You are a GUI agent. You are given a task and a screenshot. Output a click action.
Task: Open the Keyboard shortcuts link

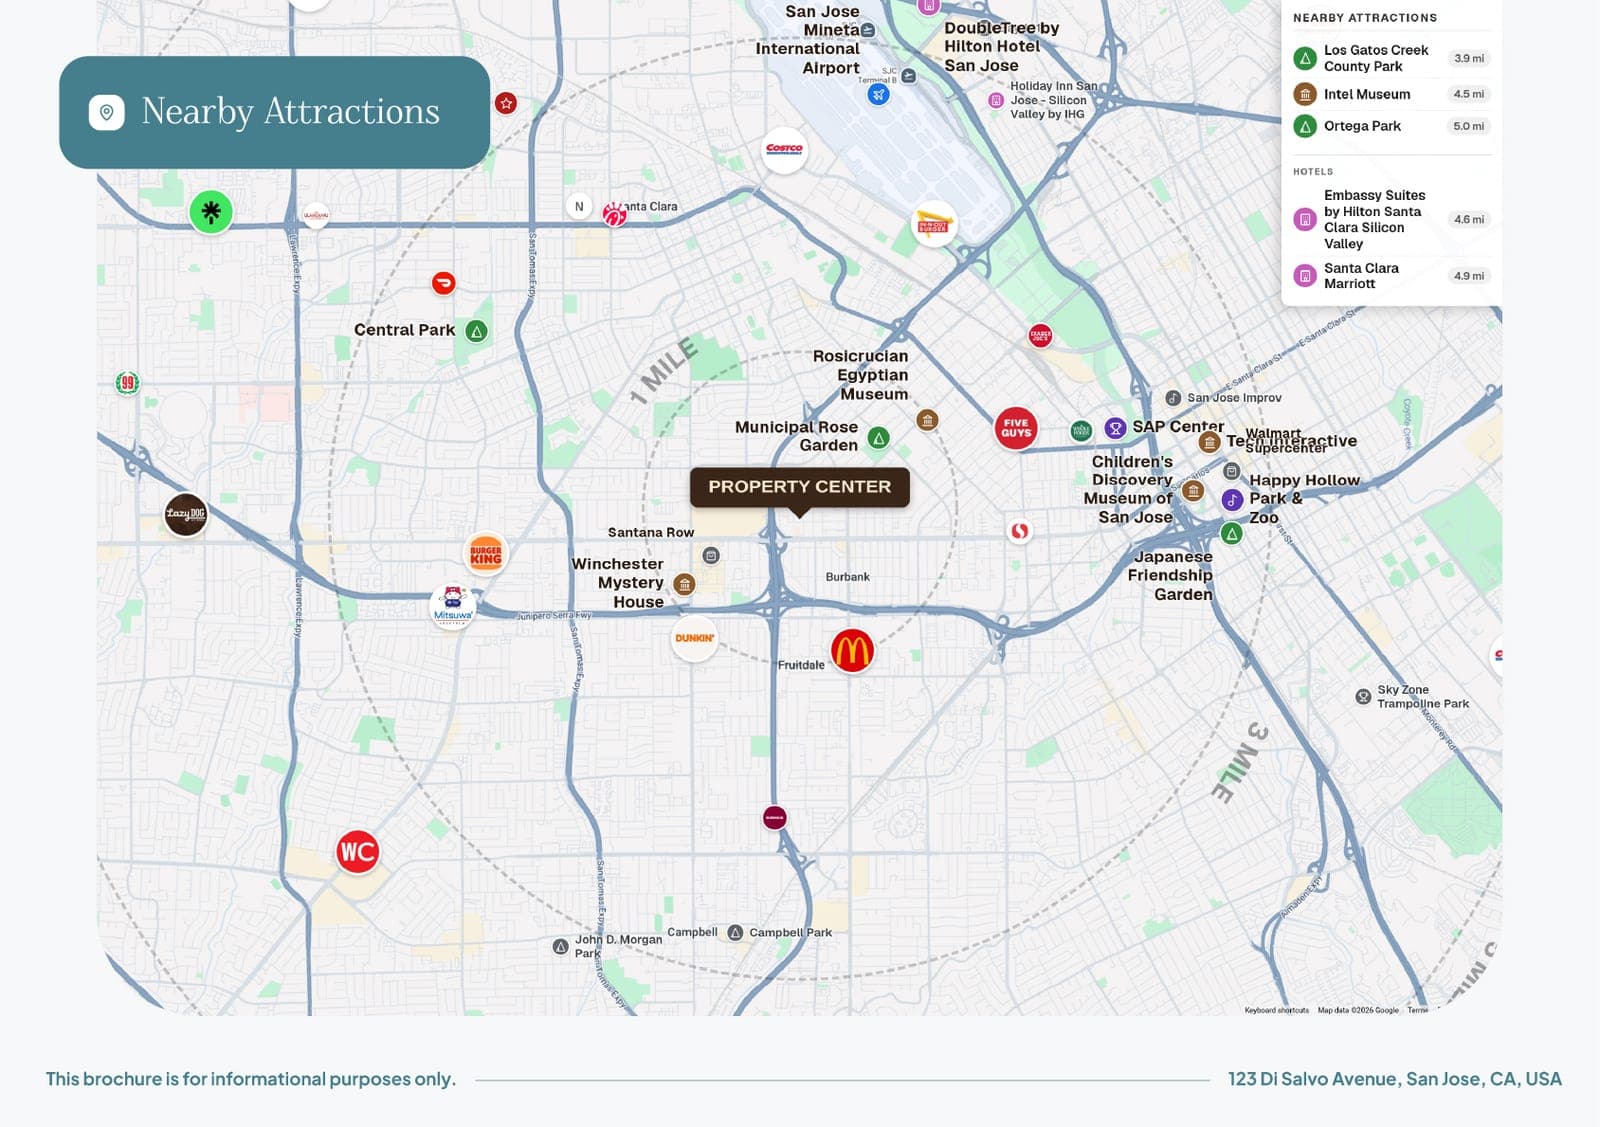click(1277, 1010)
